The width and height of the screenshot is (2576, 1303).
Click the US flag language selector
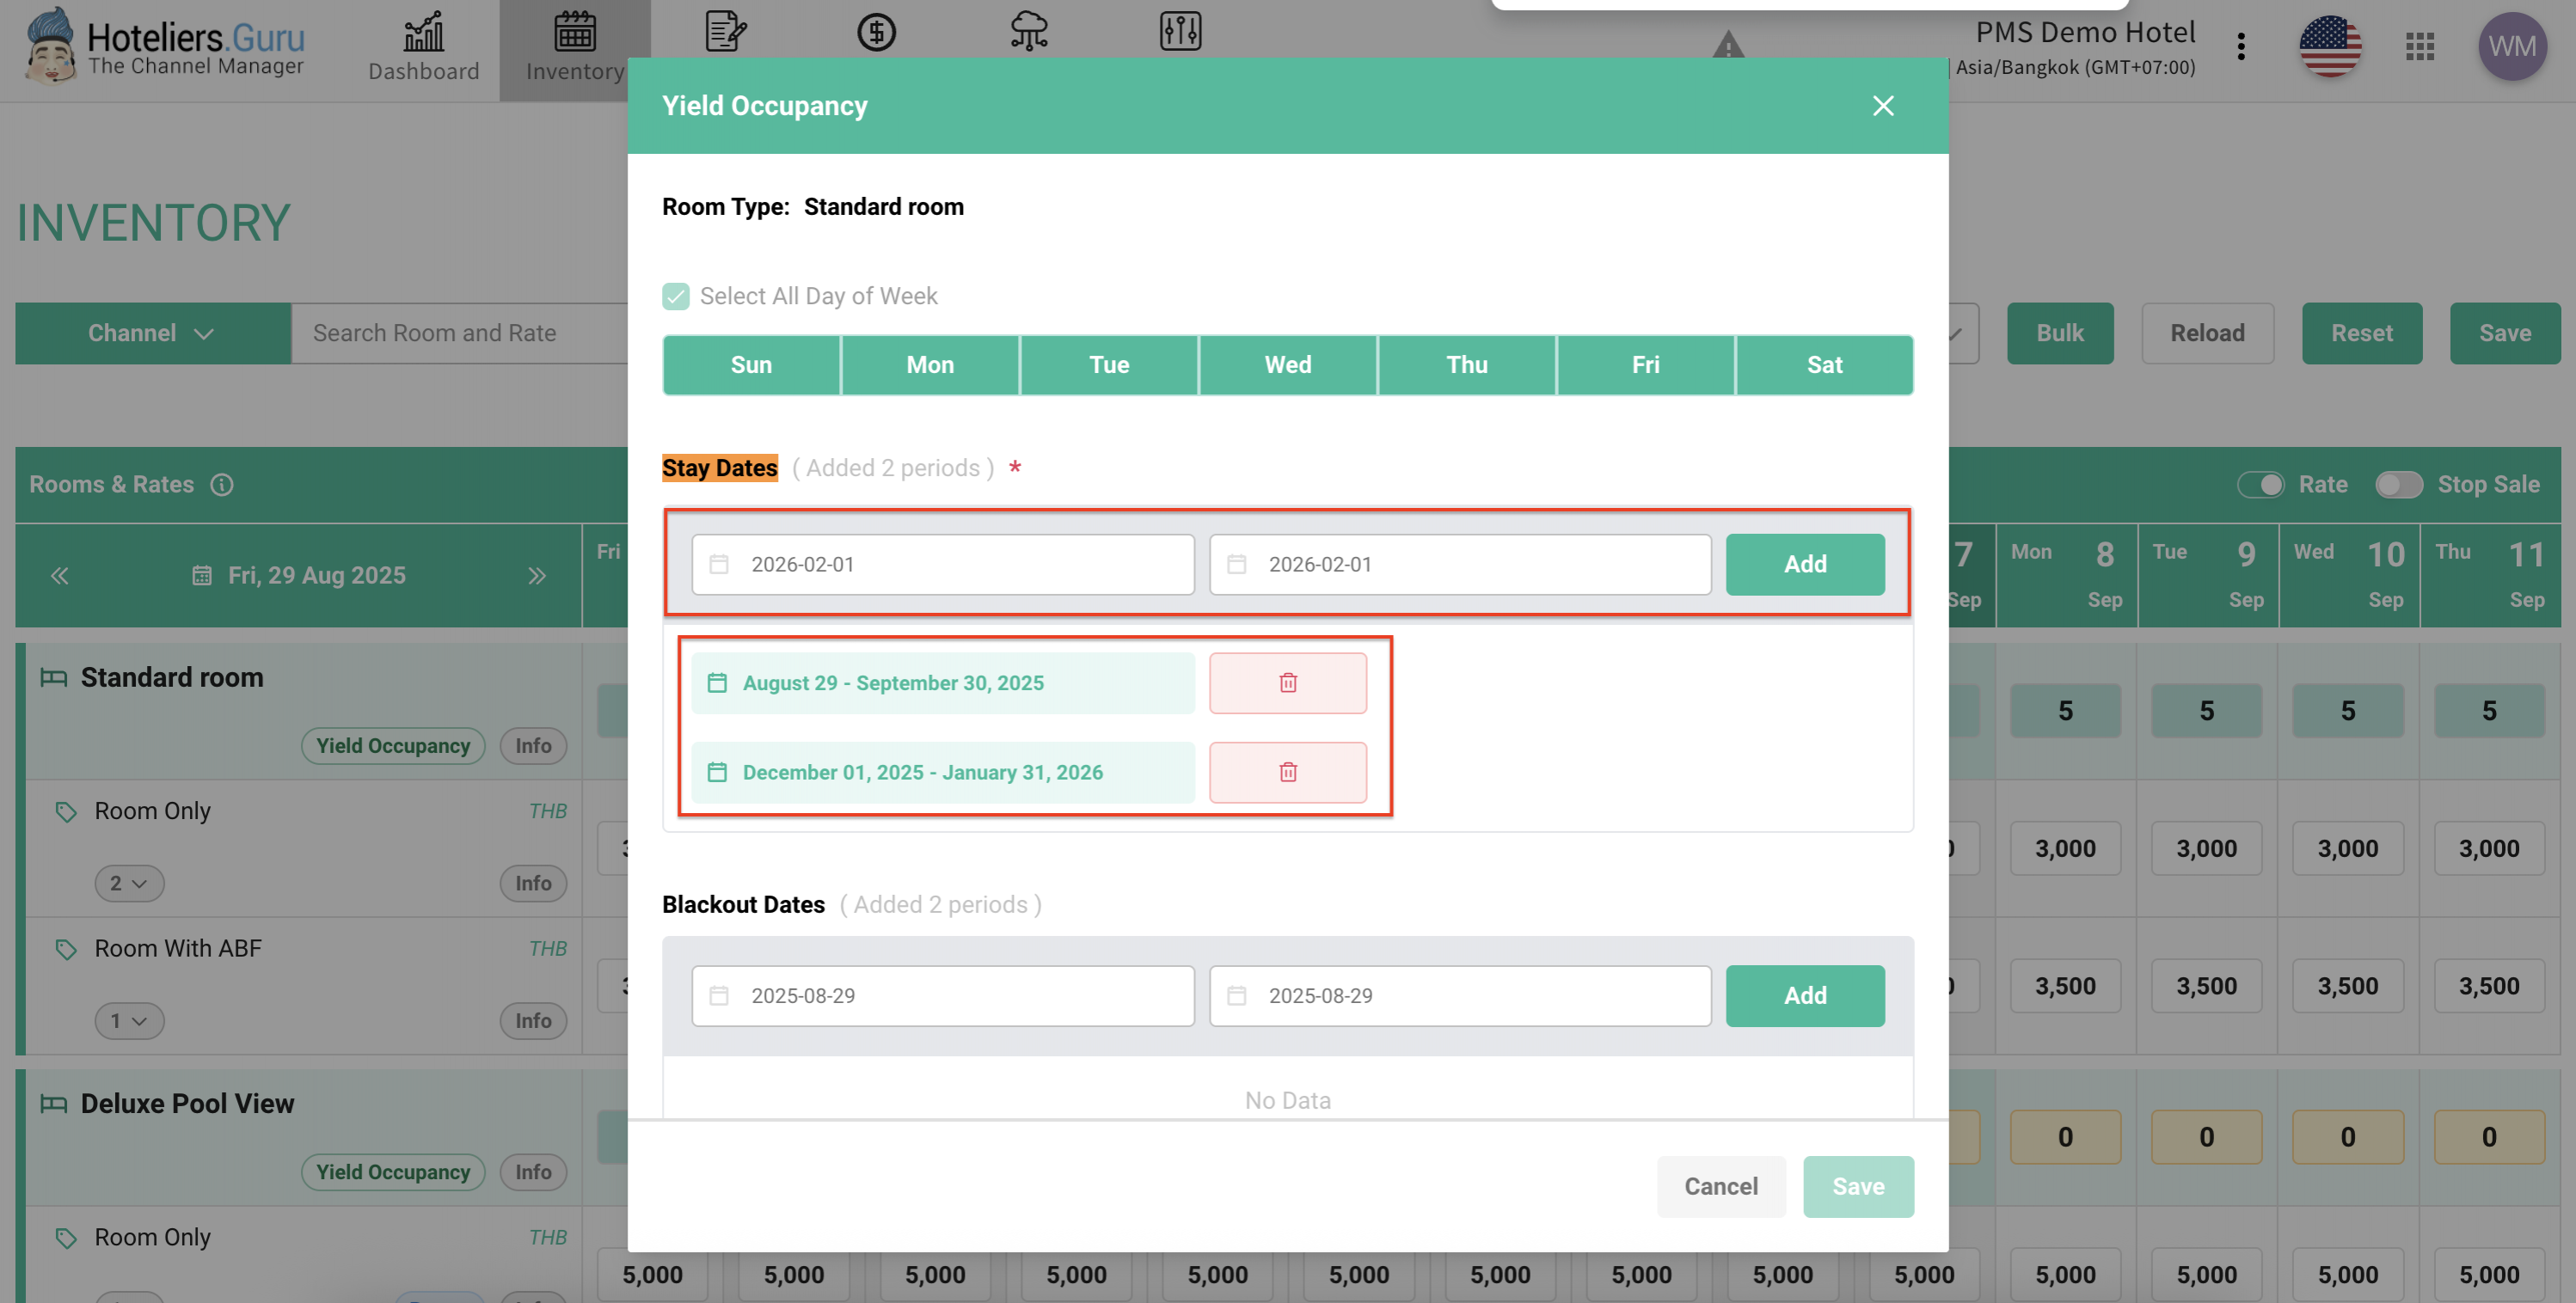pos(2329,47)
